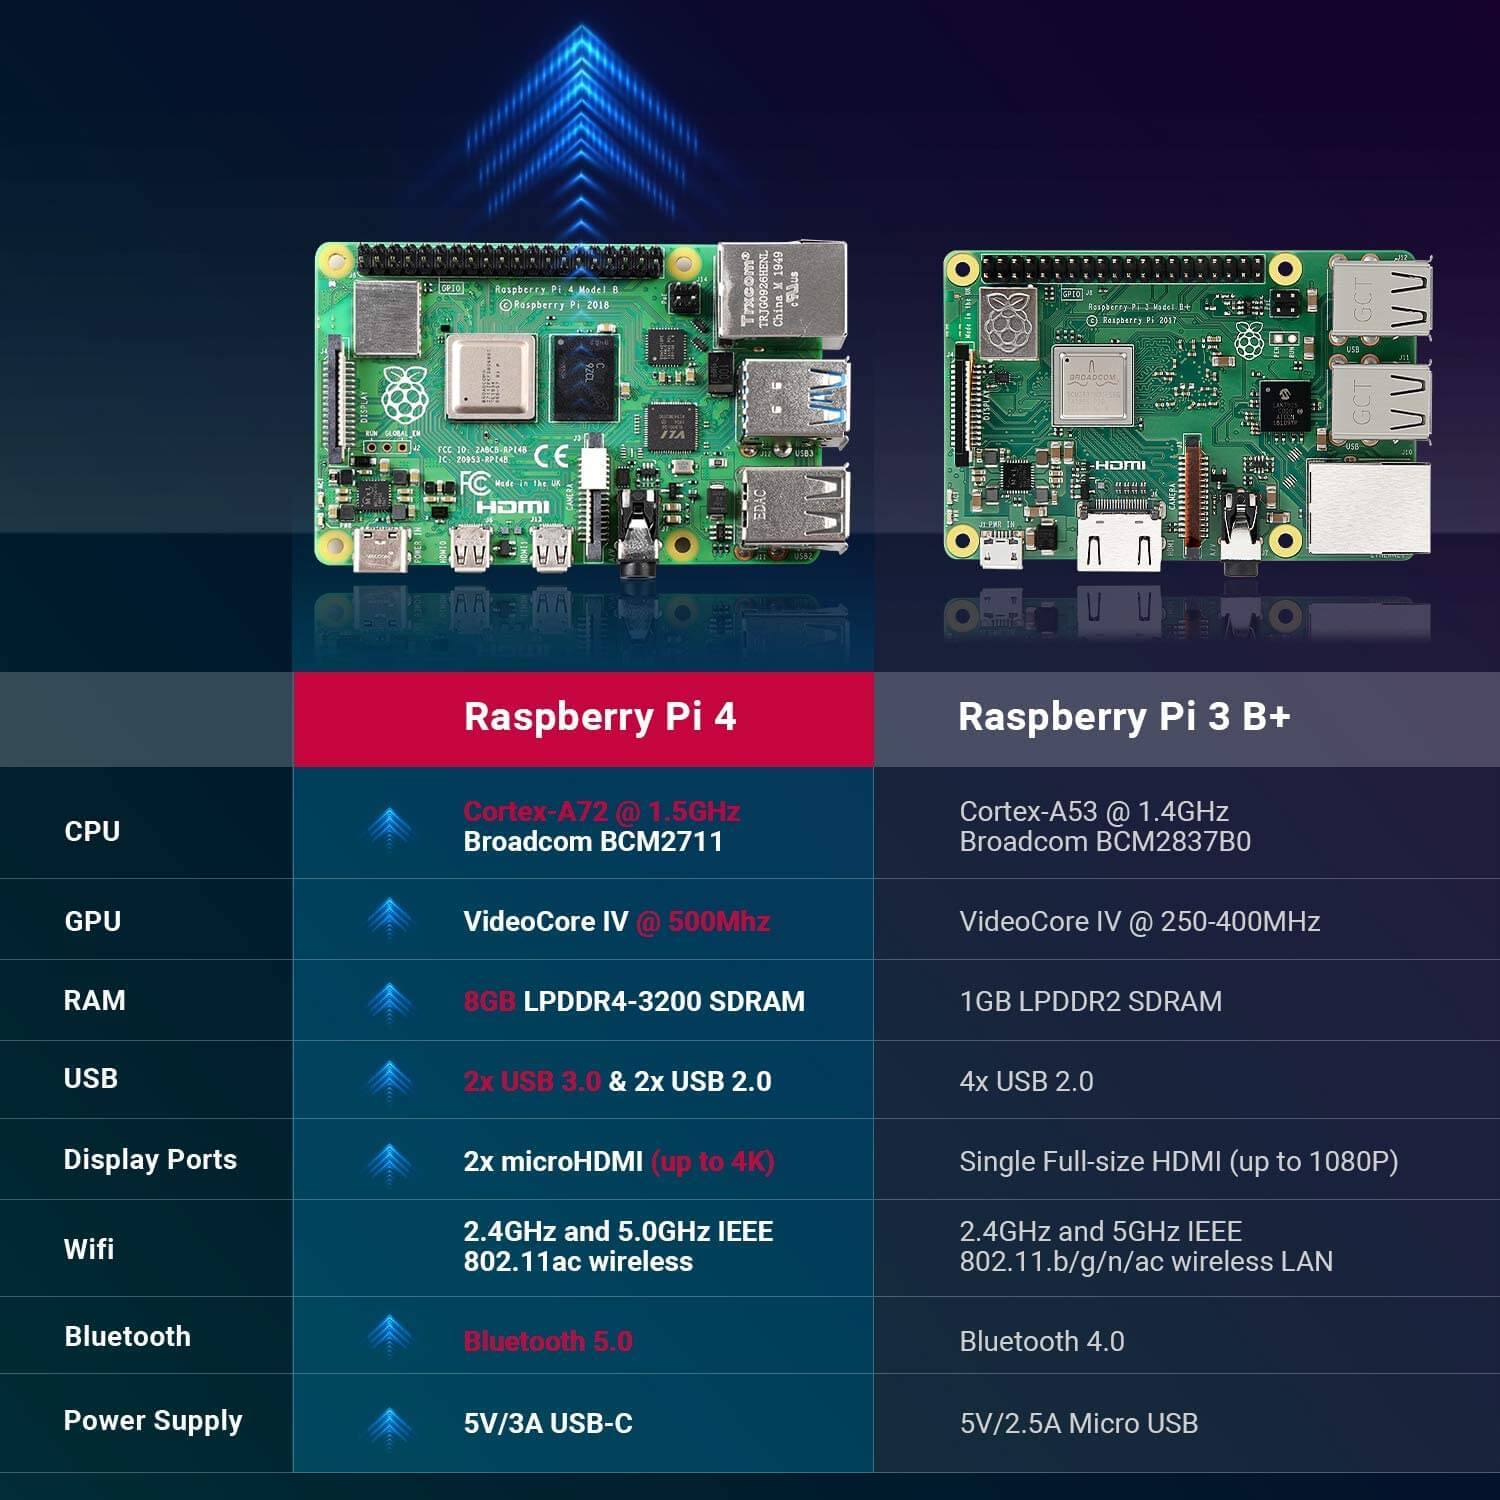Viewport: 1500px width, 1500px height.
Task: Click the upgrade arrow icon in Bluetooth row
Action: (x=389, y=1335)
